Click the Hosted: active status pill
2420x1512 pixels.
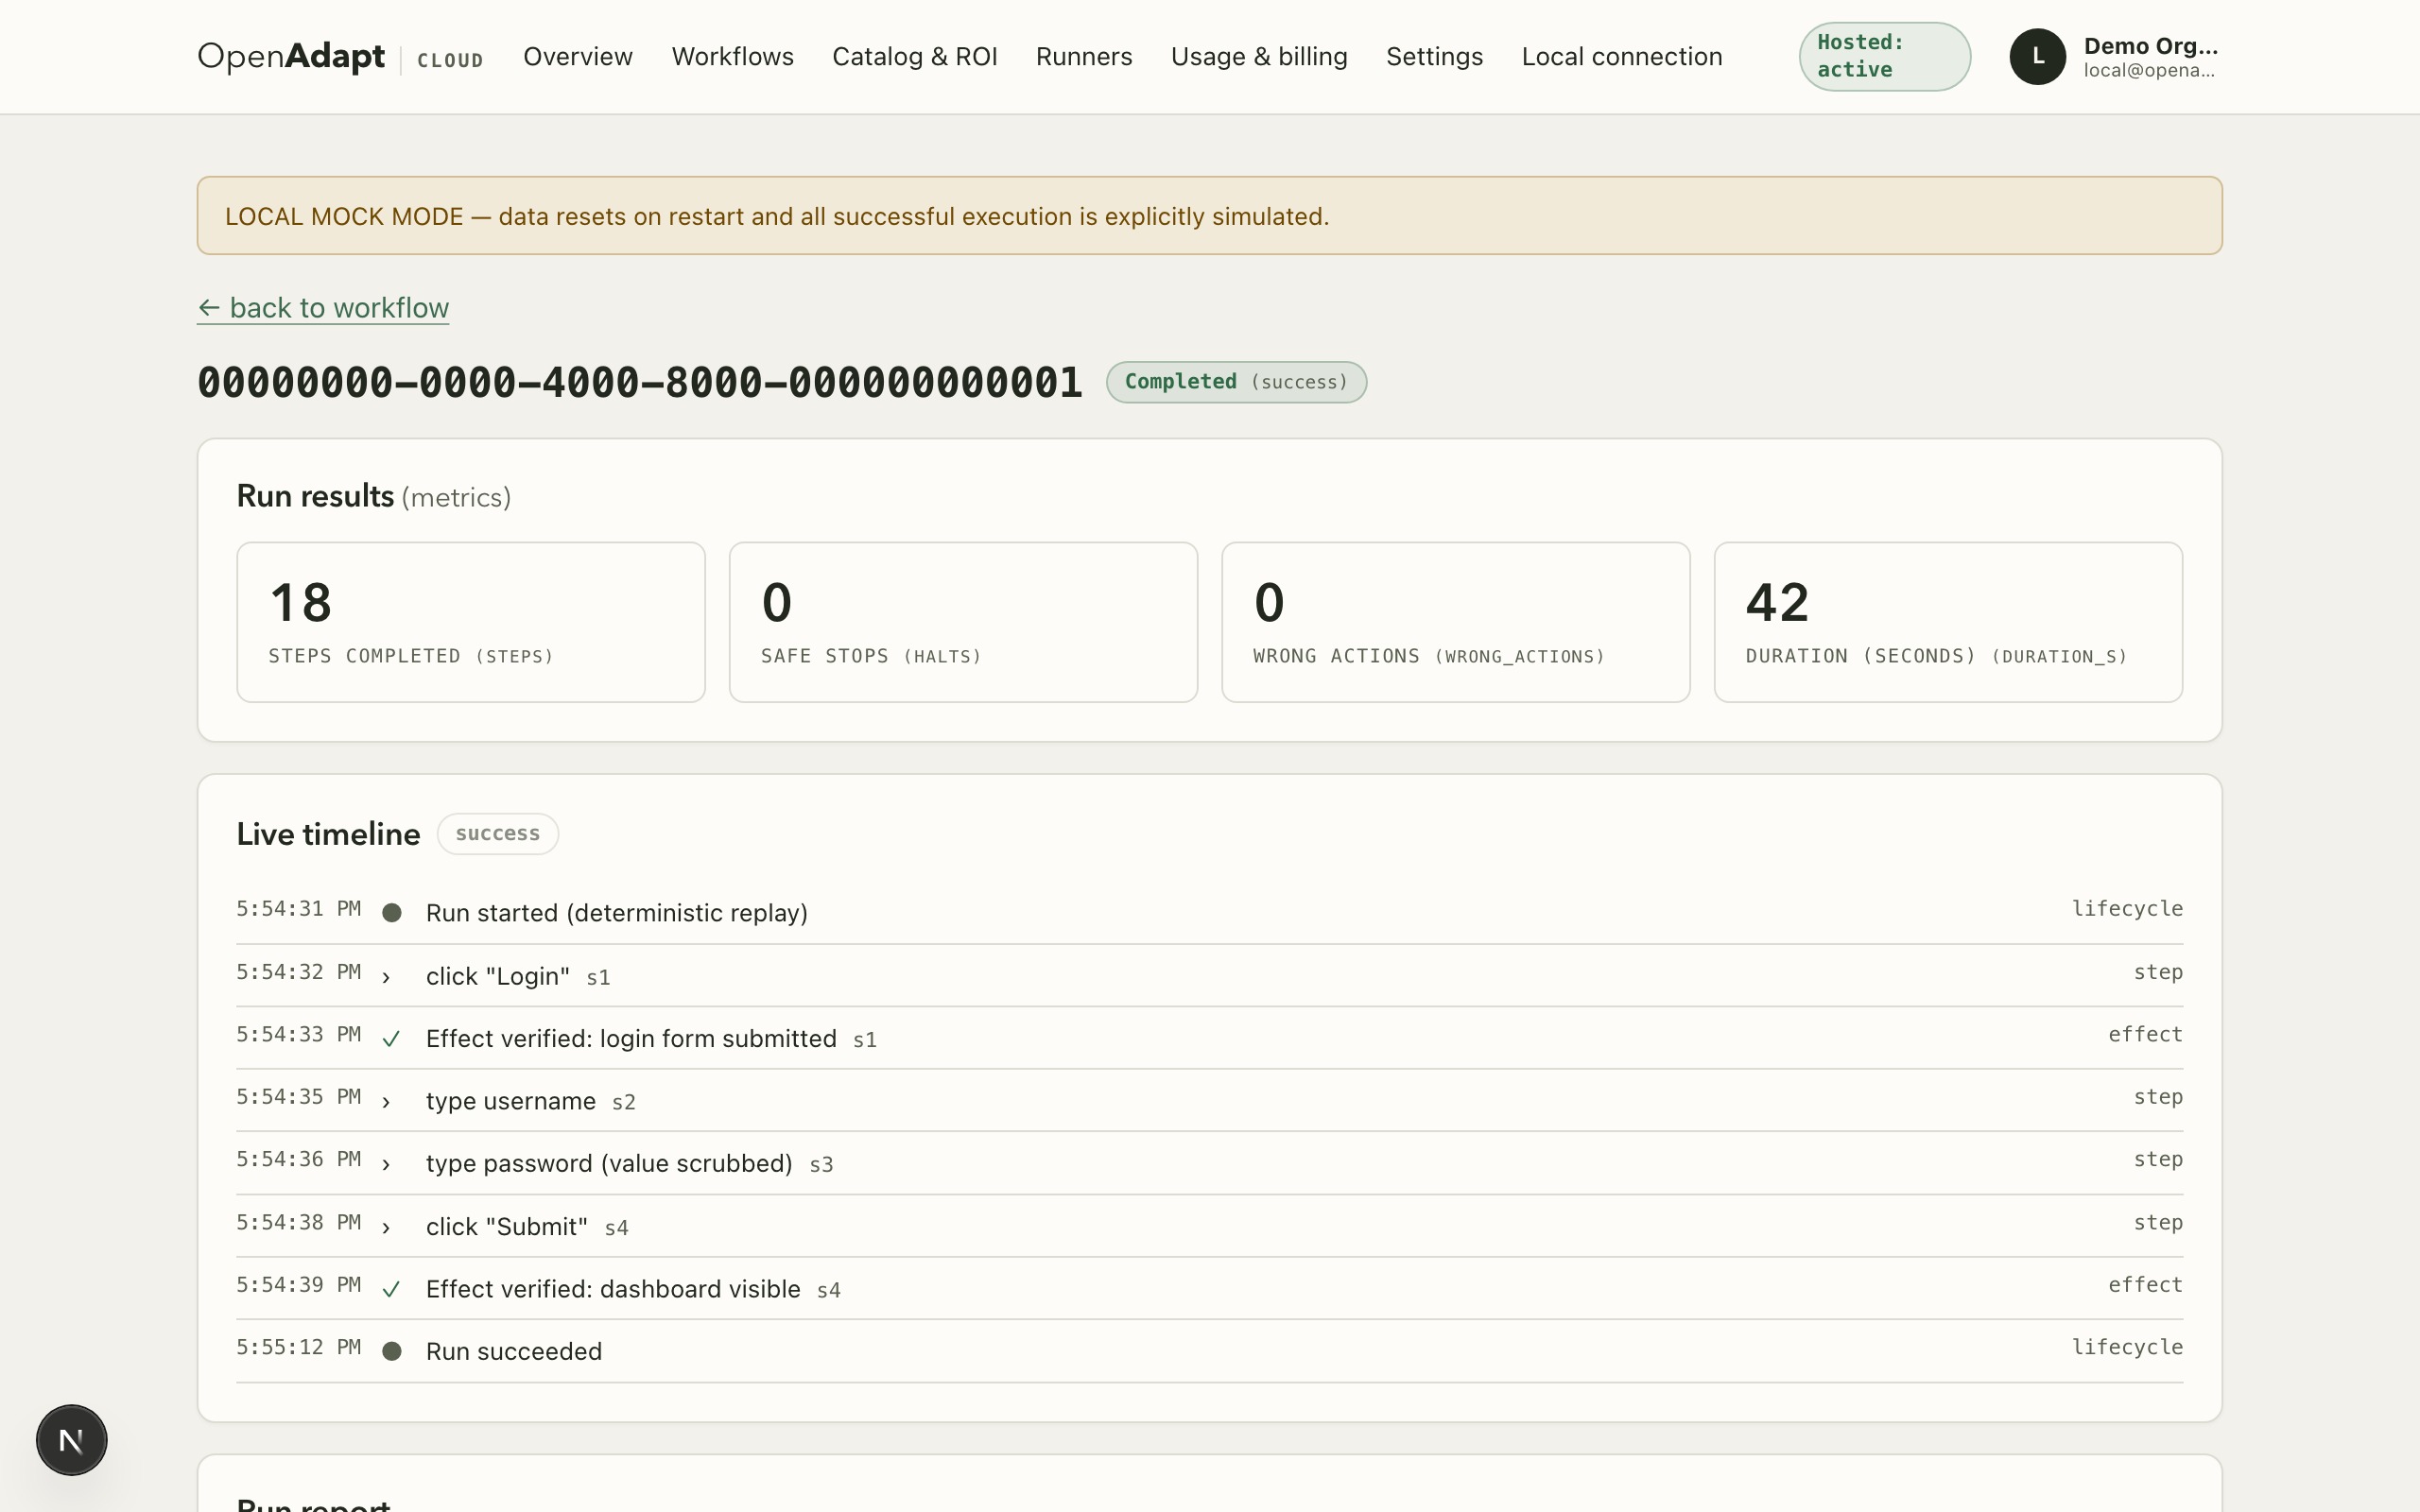tap(1884, 57)
